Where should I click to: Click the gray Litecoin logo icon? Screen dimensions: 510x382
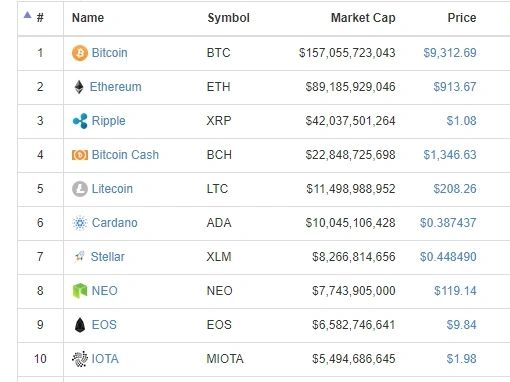tap(80, 189)
